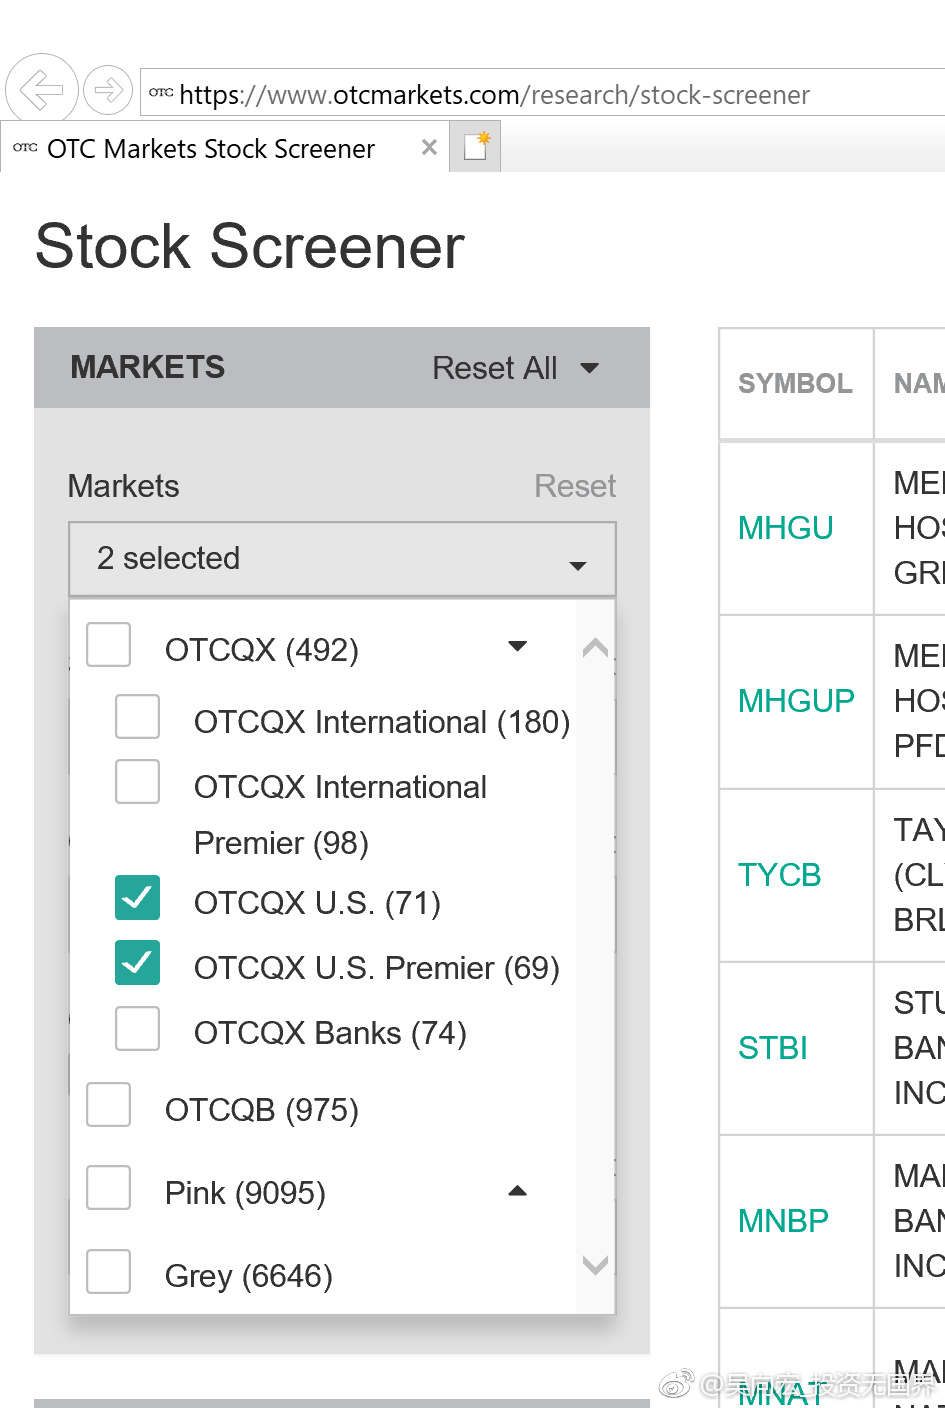Click the browser back arrow button
This screenshot has height=1408, width=945.
click(42, 90)
